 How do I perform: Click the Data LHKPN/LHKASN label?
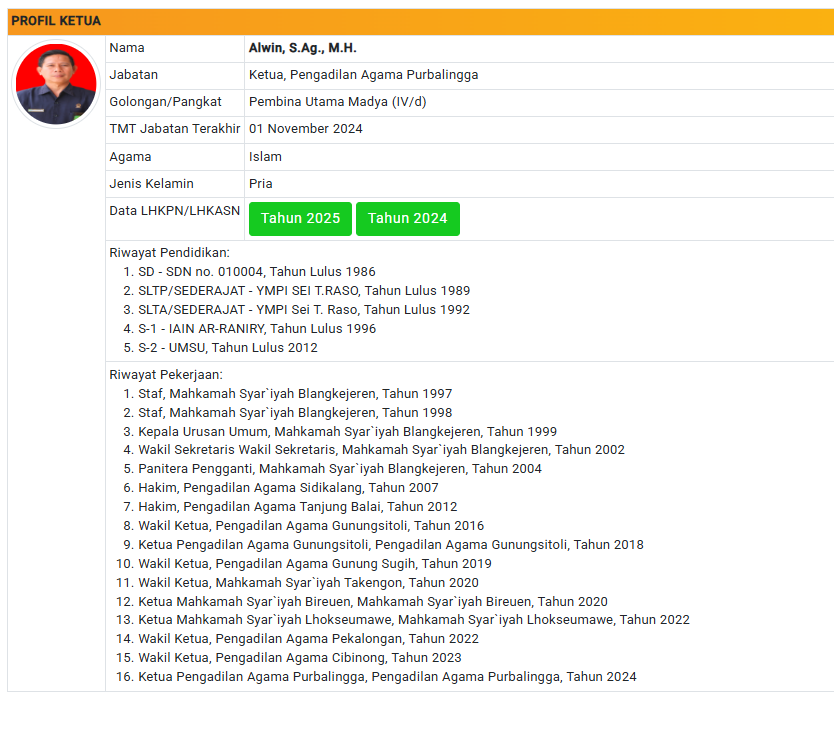coord(174,210)
